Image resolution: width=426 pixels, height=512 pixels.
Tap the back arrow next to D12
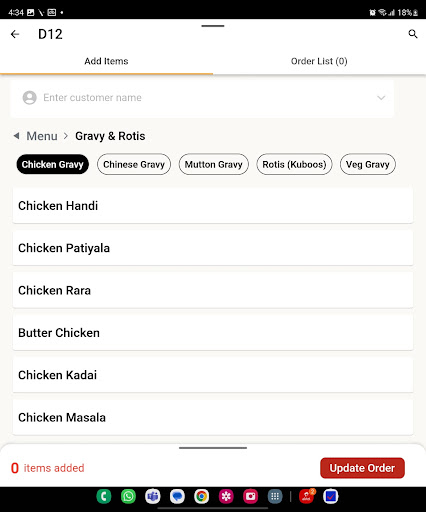pos(15,34)
